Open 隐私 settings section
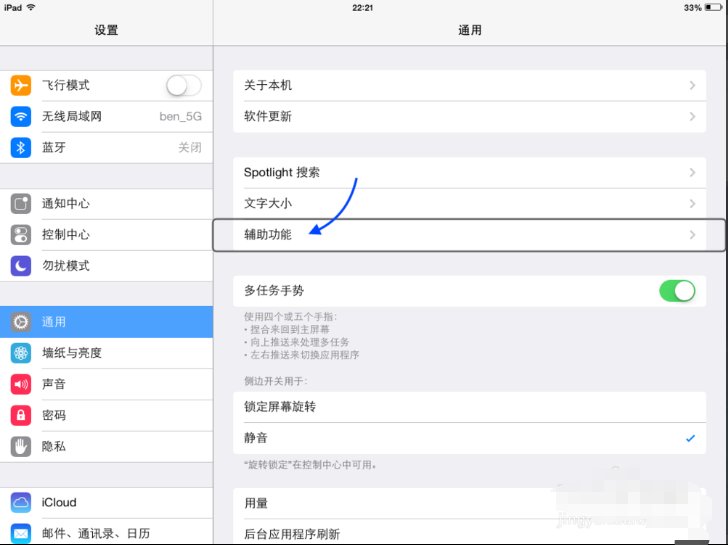Screen dimensions: 728x545 pyautogui.click(x=106, y=447)
